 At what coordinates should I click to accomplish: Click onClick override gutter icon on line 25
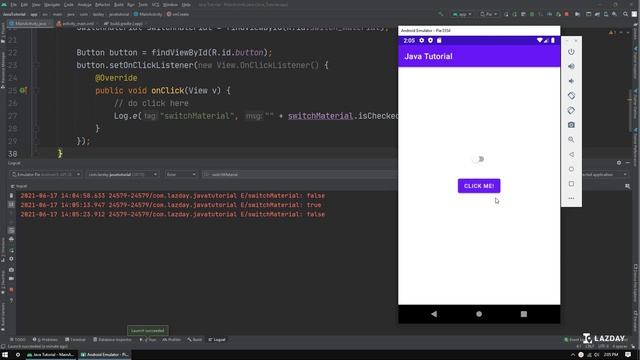pos(23,91)
